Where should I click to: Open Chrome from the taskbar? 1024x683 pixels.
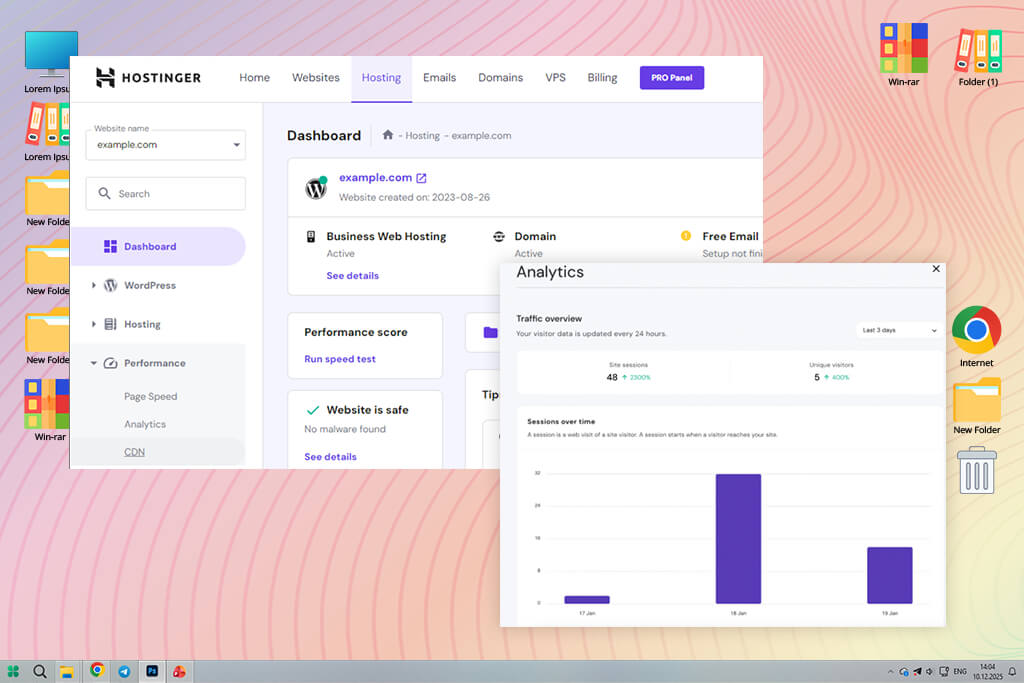(97, 670)
